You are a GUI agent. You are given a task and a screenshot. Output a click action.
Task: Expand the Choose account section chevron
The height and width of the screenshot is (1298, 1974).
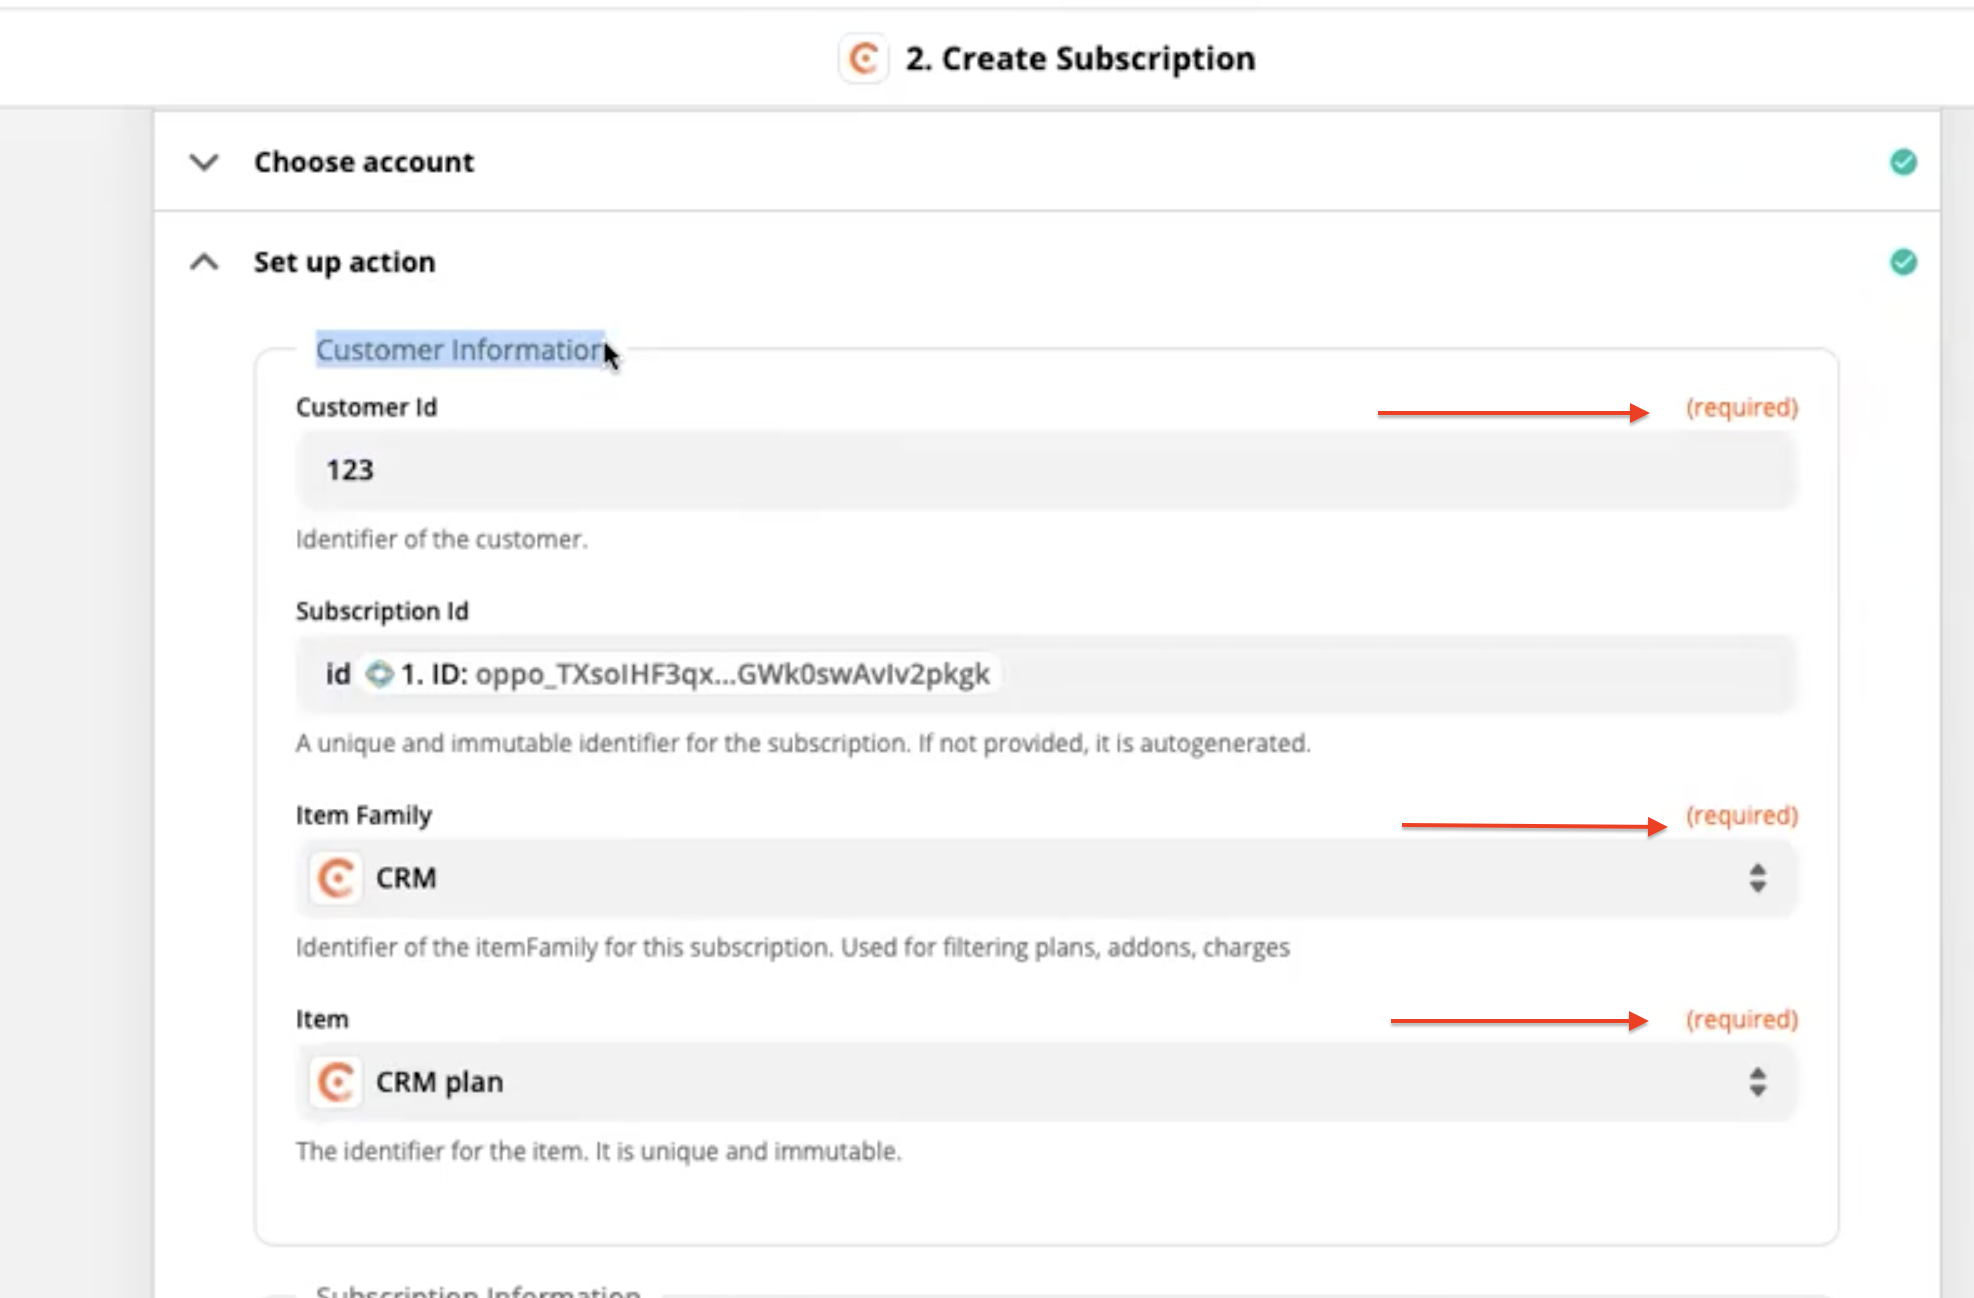pyautogui.click(x=204, y=162)
